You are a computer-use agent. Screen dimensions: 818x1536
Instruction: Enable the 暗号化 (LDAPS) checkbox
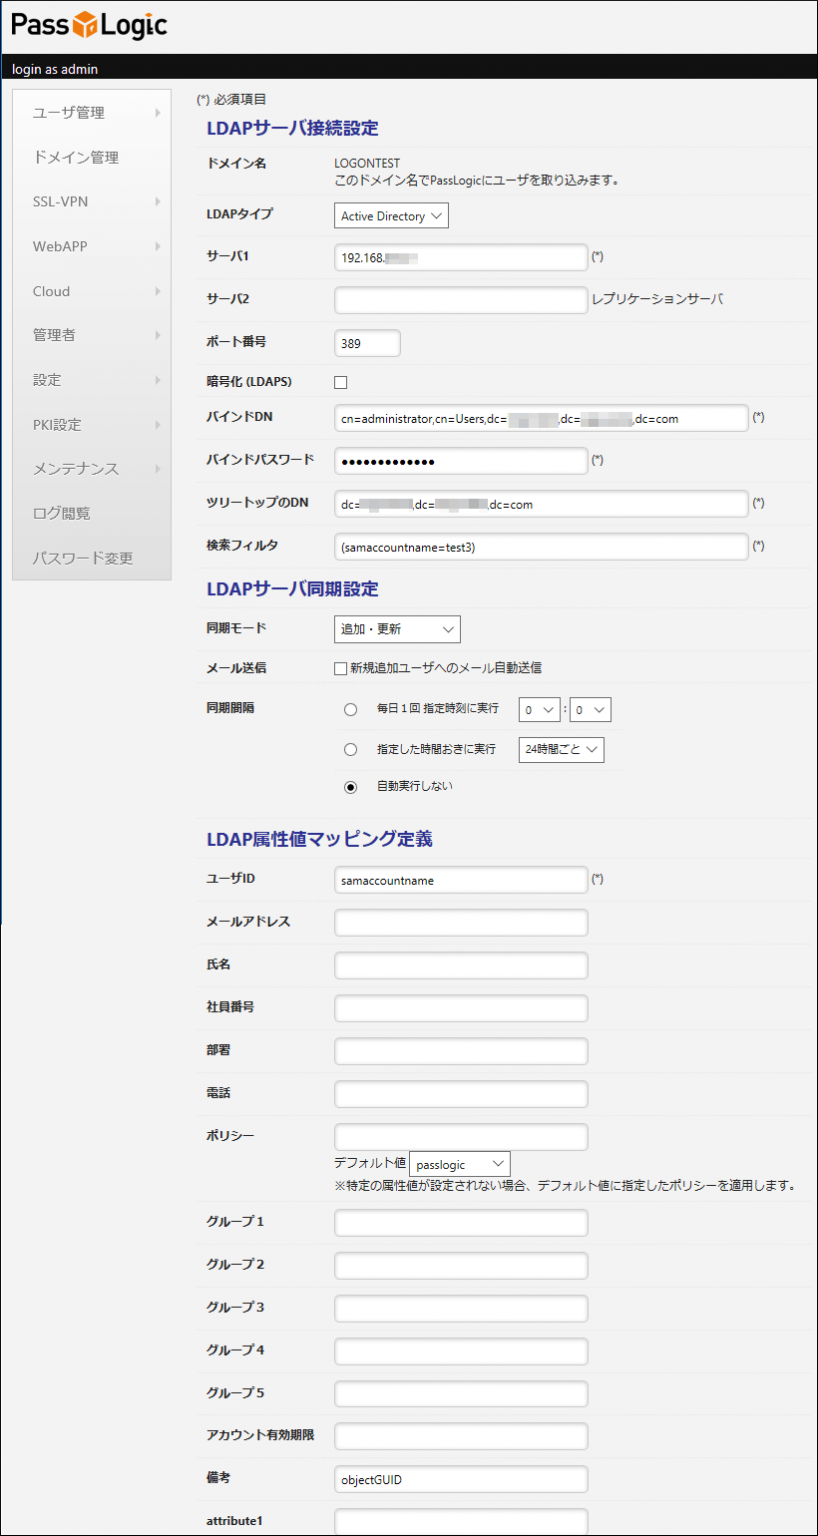340,381
